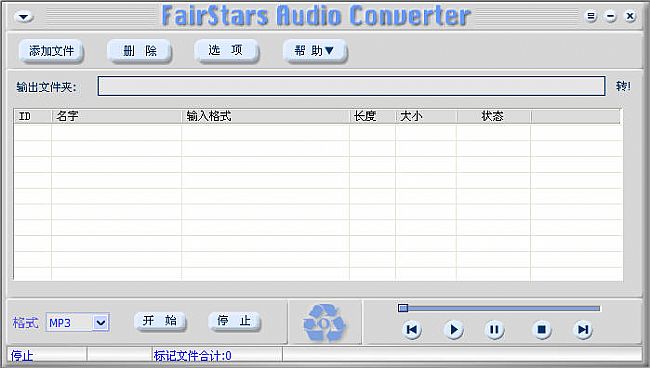The image size is (650, 368).
Task: Sort by the 大小 size column header
Action: 426,116
